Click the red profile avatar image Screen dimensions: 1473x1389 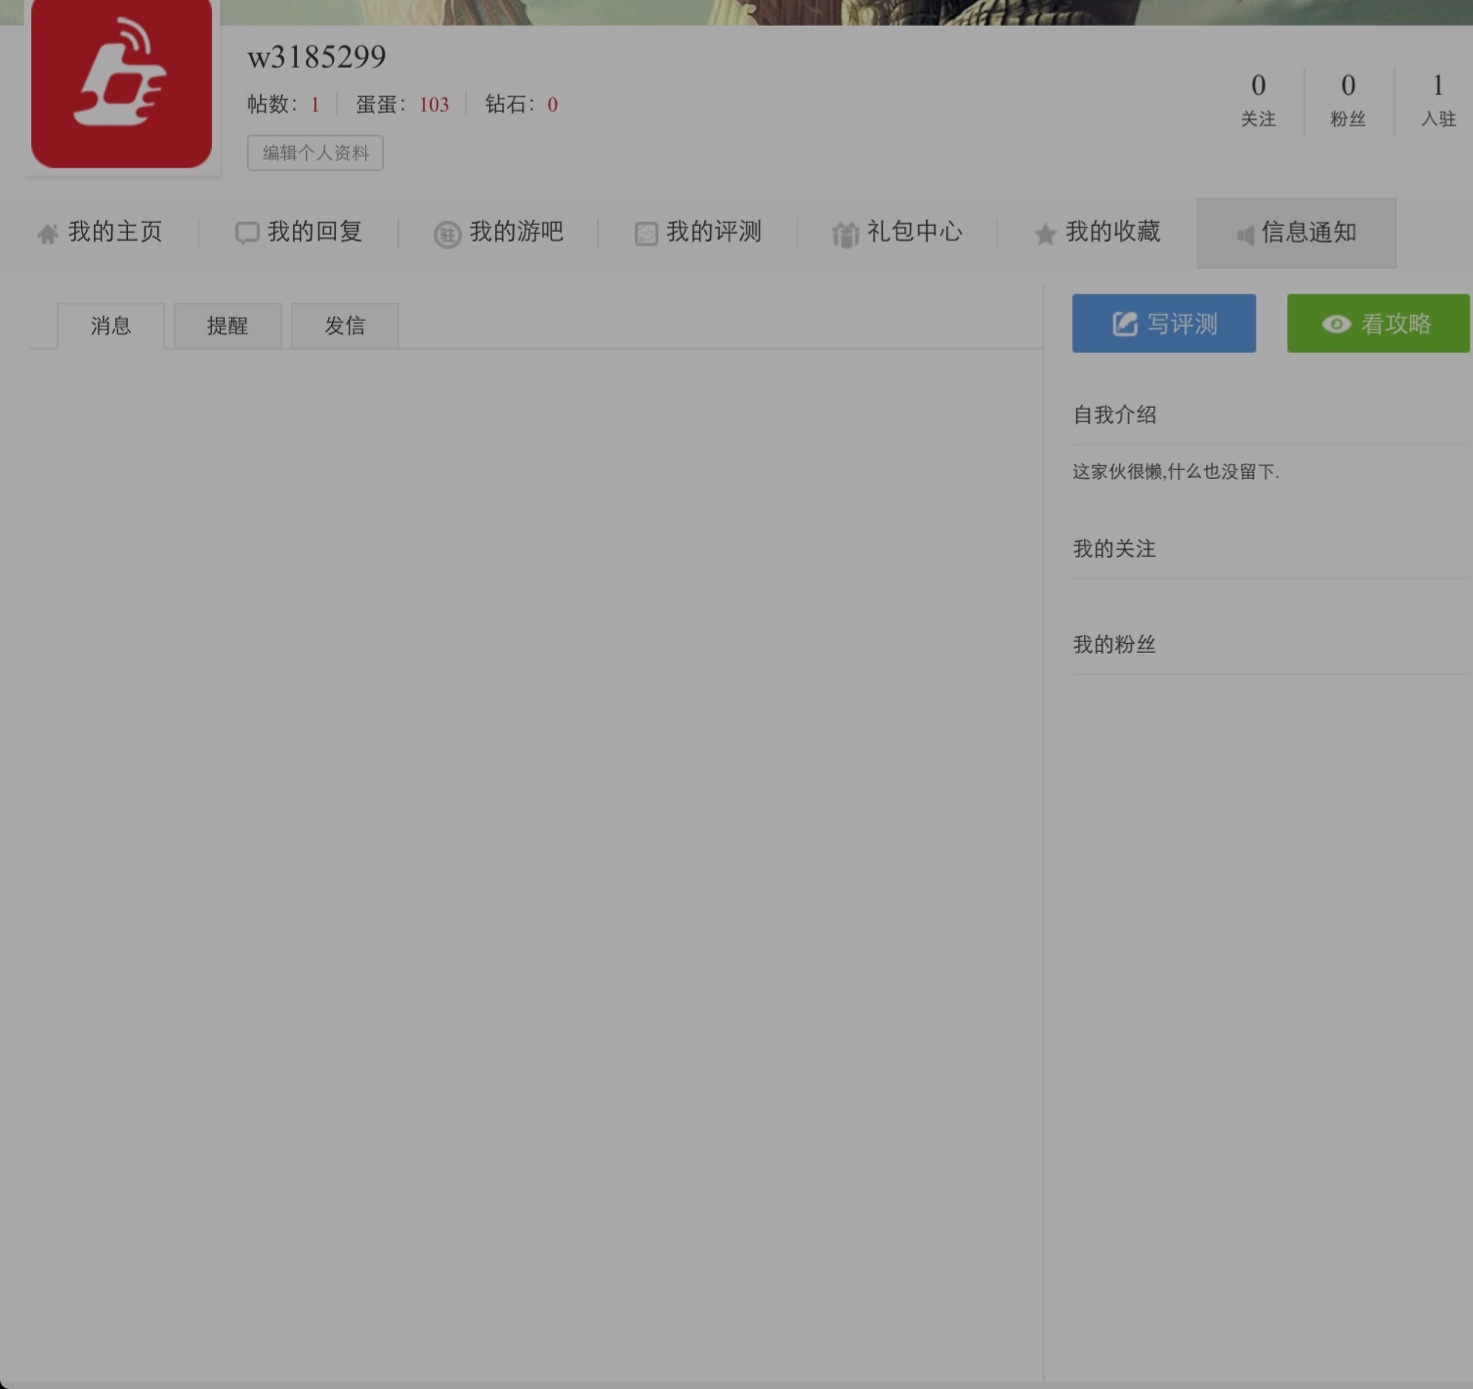121,83
